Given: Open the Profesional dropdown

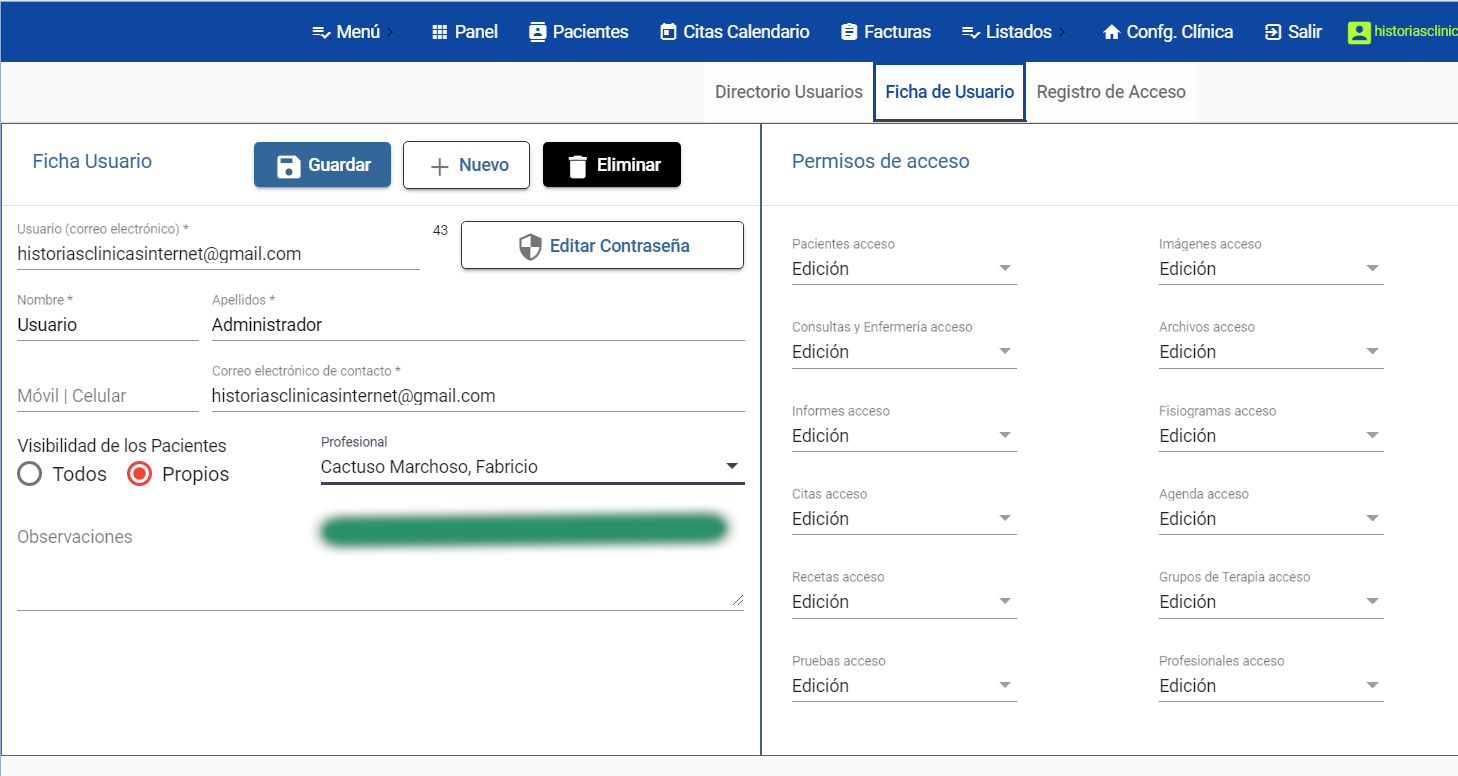Looking at the screenshot, I should [532, 467].
